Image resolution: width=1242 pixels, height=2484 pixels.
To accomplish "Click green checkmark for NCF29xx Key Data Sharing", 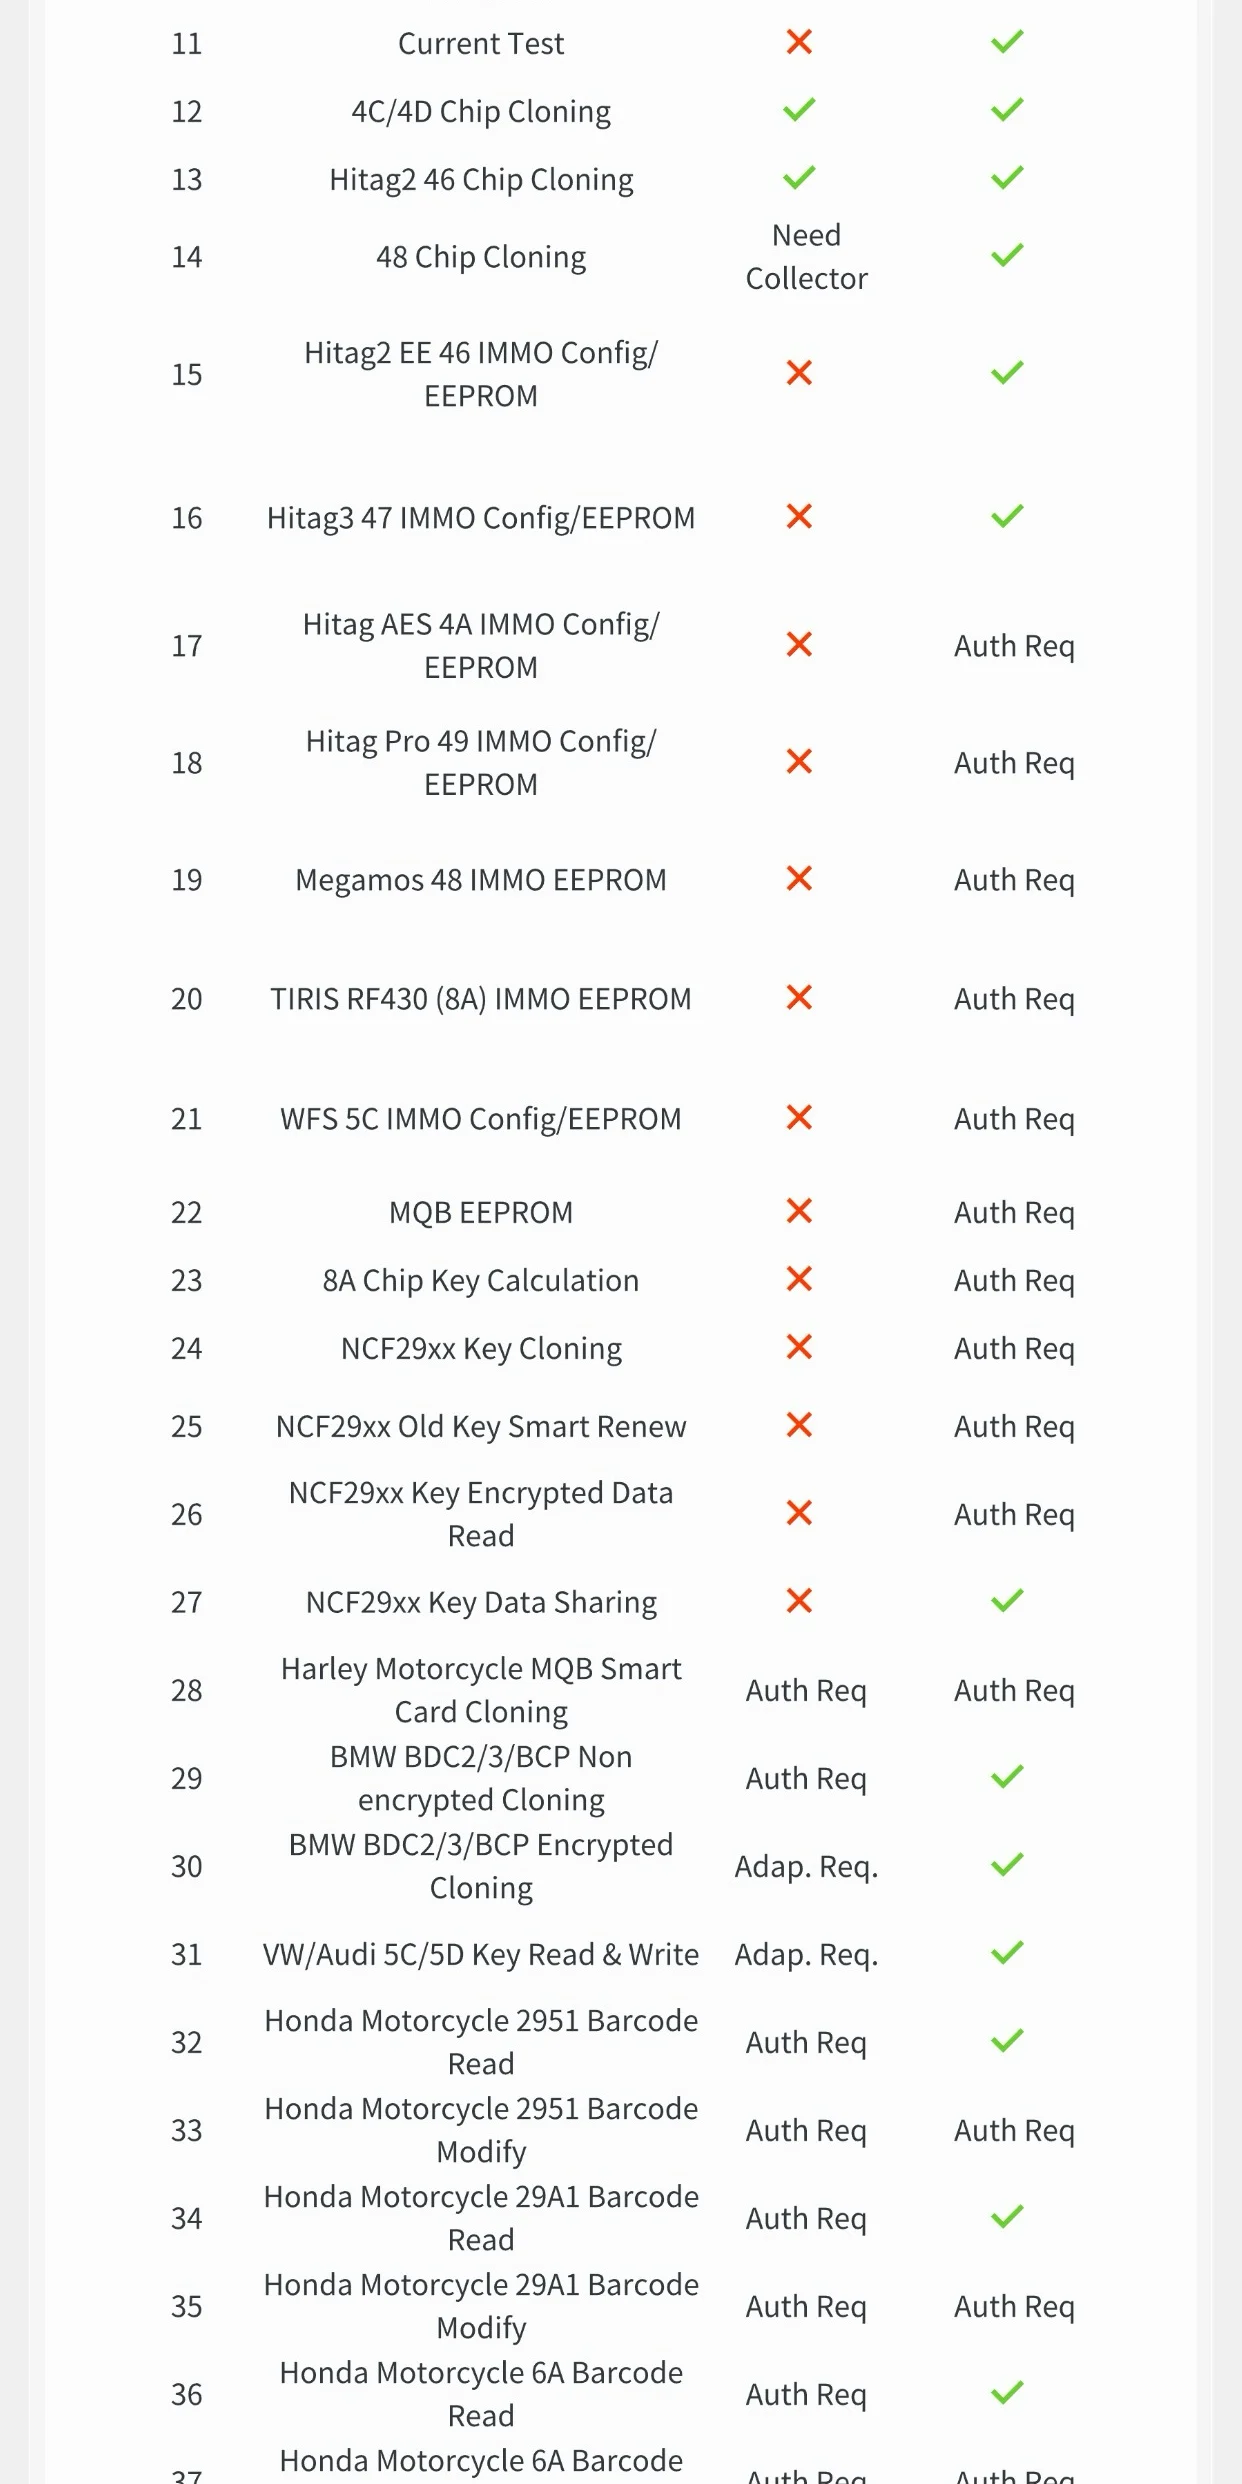I will coord(1007,1600).
